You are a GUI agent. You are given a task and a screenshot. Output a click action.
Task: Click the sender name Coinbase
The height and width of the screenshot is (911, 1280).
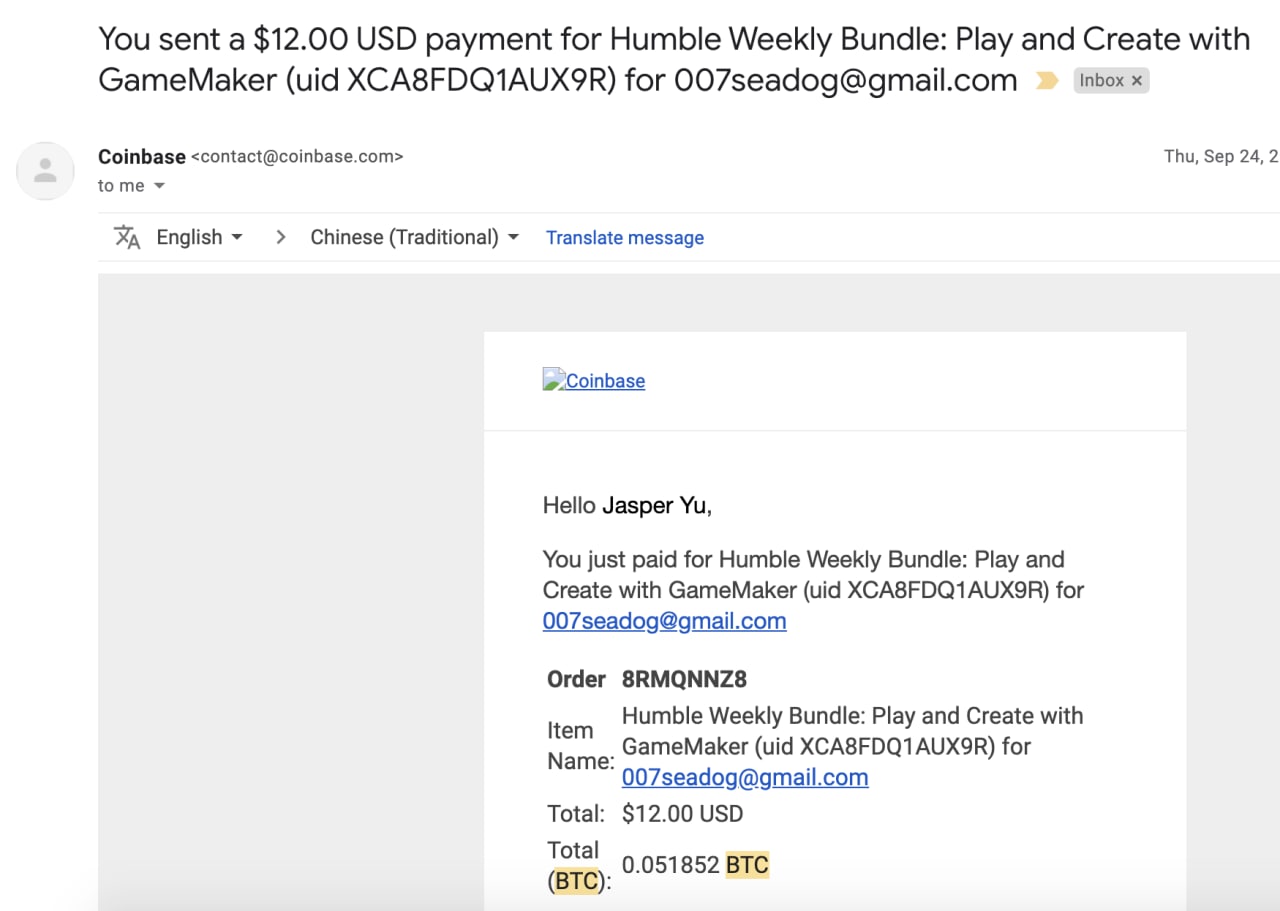(x=142, y=156)
